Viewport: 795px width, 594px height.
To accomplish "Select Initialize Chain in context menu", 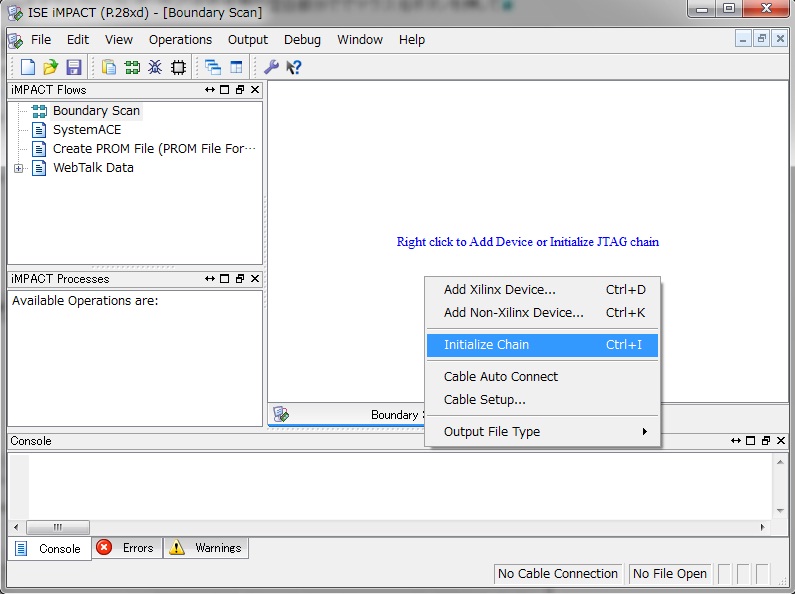I will [543, 345].
